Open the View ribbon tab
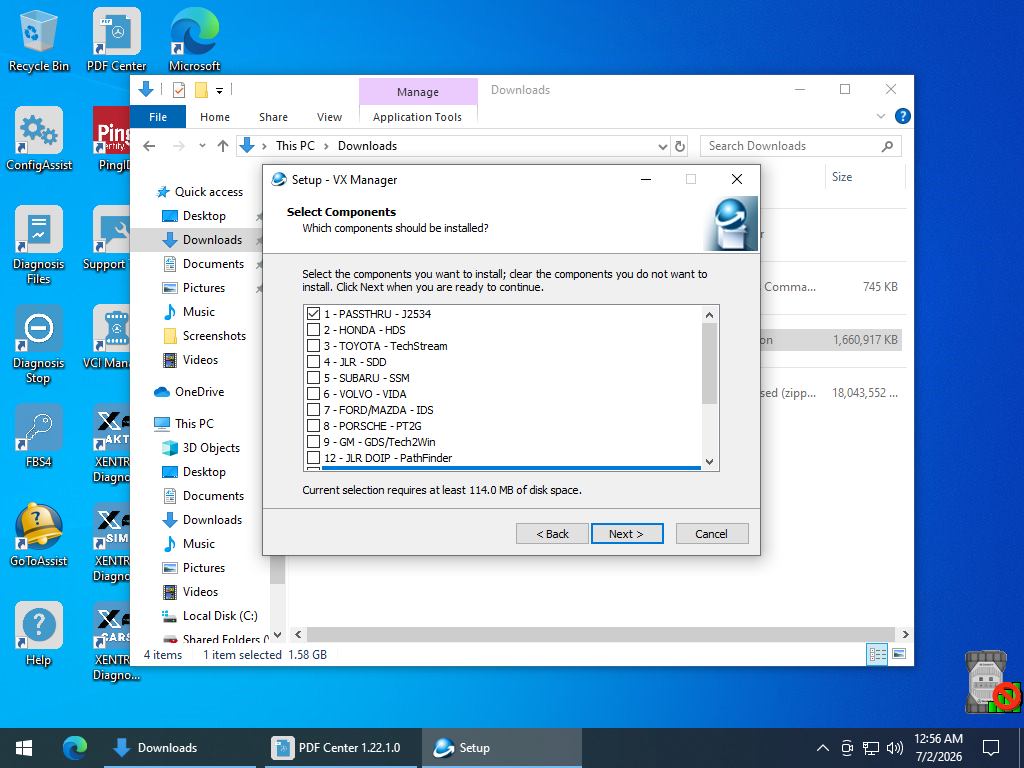The image size is (1024, 768). click(x=329, y=117)
